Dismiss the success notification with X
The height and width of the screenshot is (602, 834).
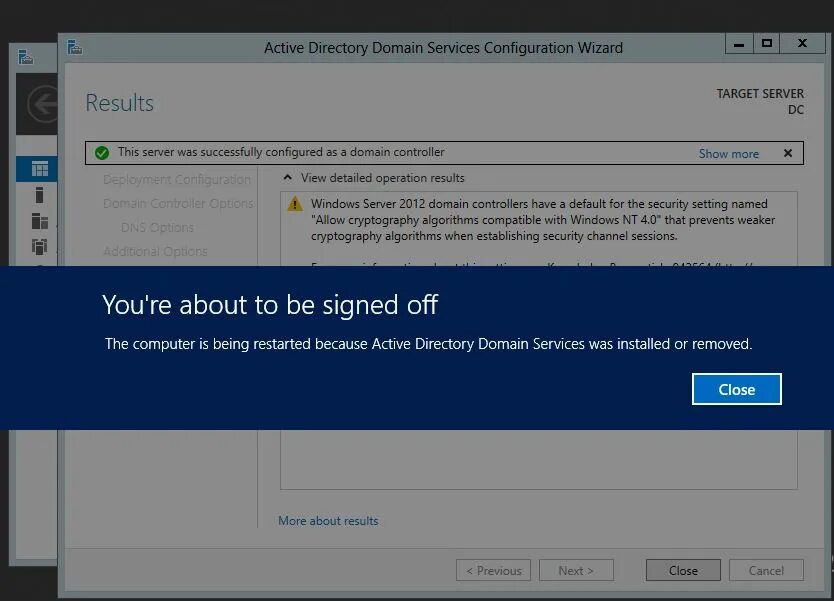[788, 153]
